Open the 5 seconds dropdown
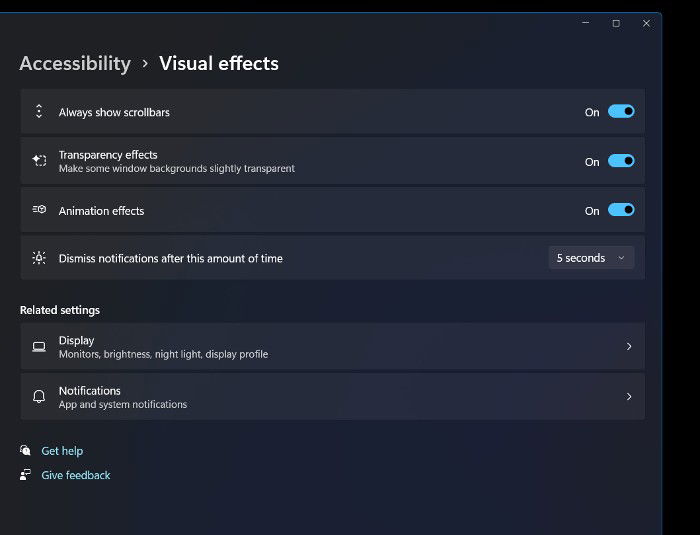 (x=591, y=258)
